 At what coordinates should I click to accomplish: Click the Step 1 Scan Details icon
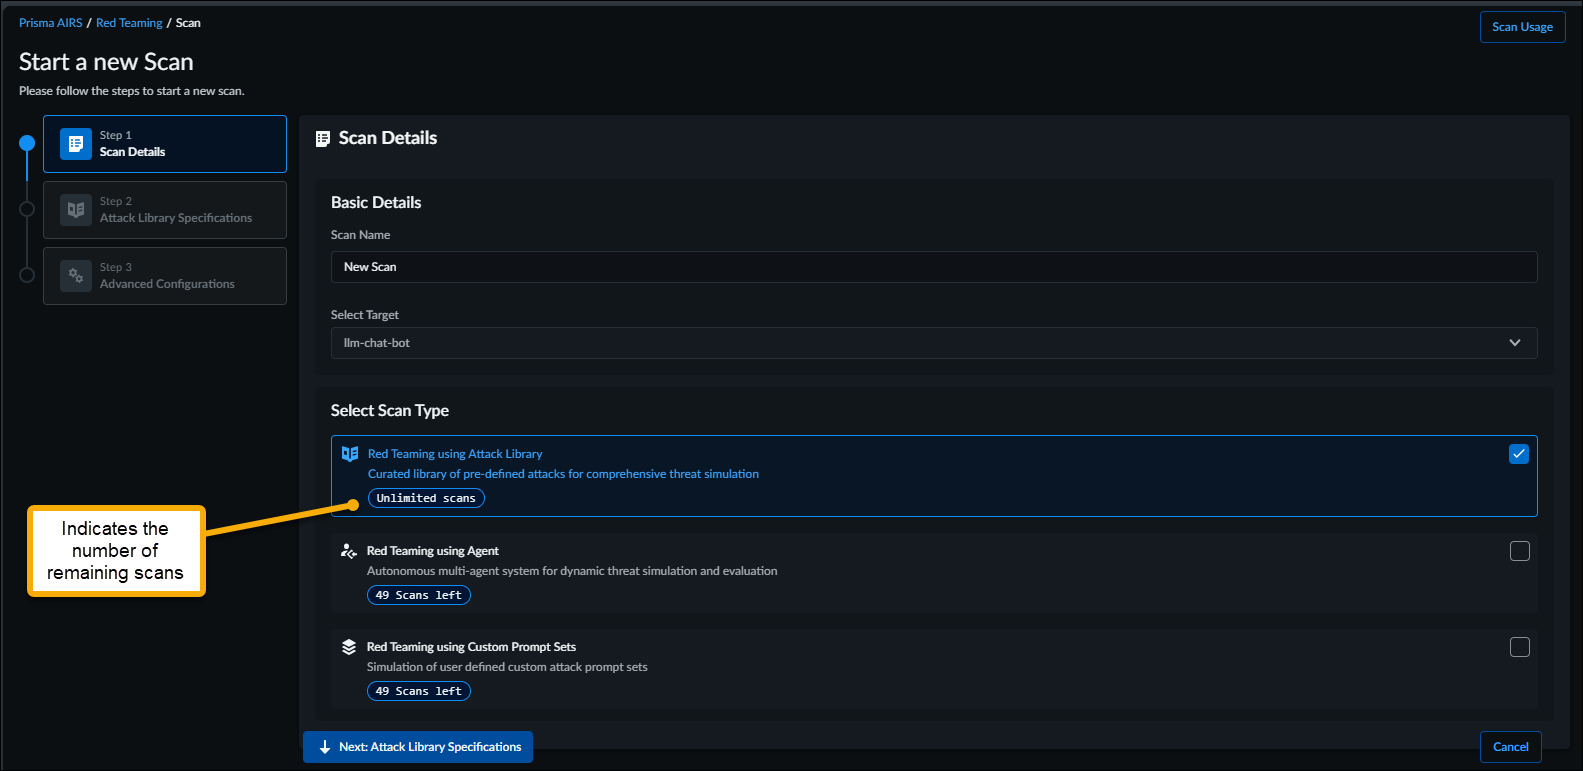click(x=76, y=144)
